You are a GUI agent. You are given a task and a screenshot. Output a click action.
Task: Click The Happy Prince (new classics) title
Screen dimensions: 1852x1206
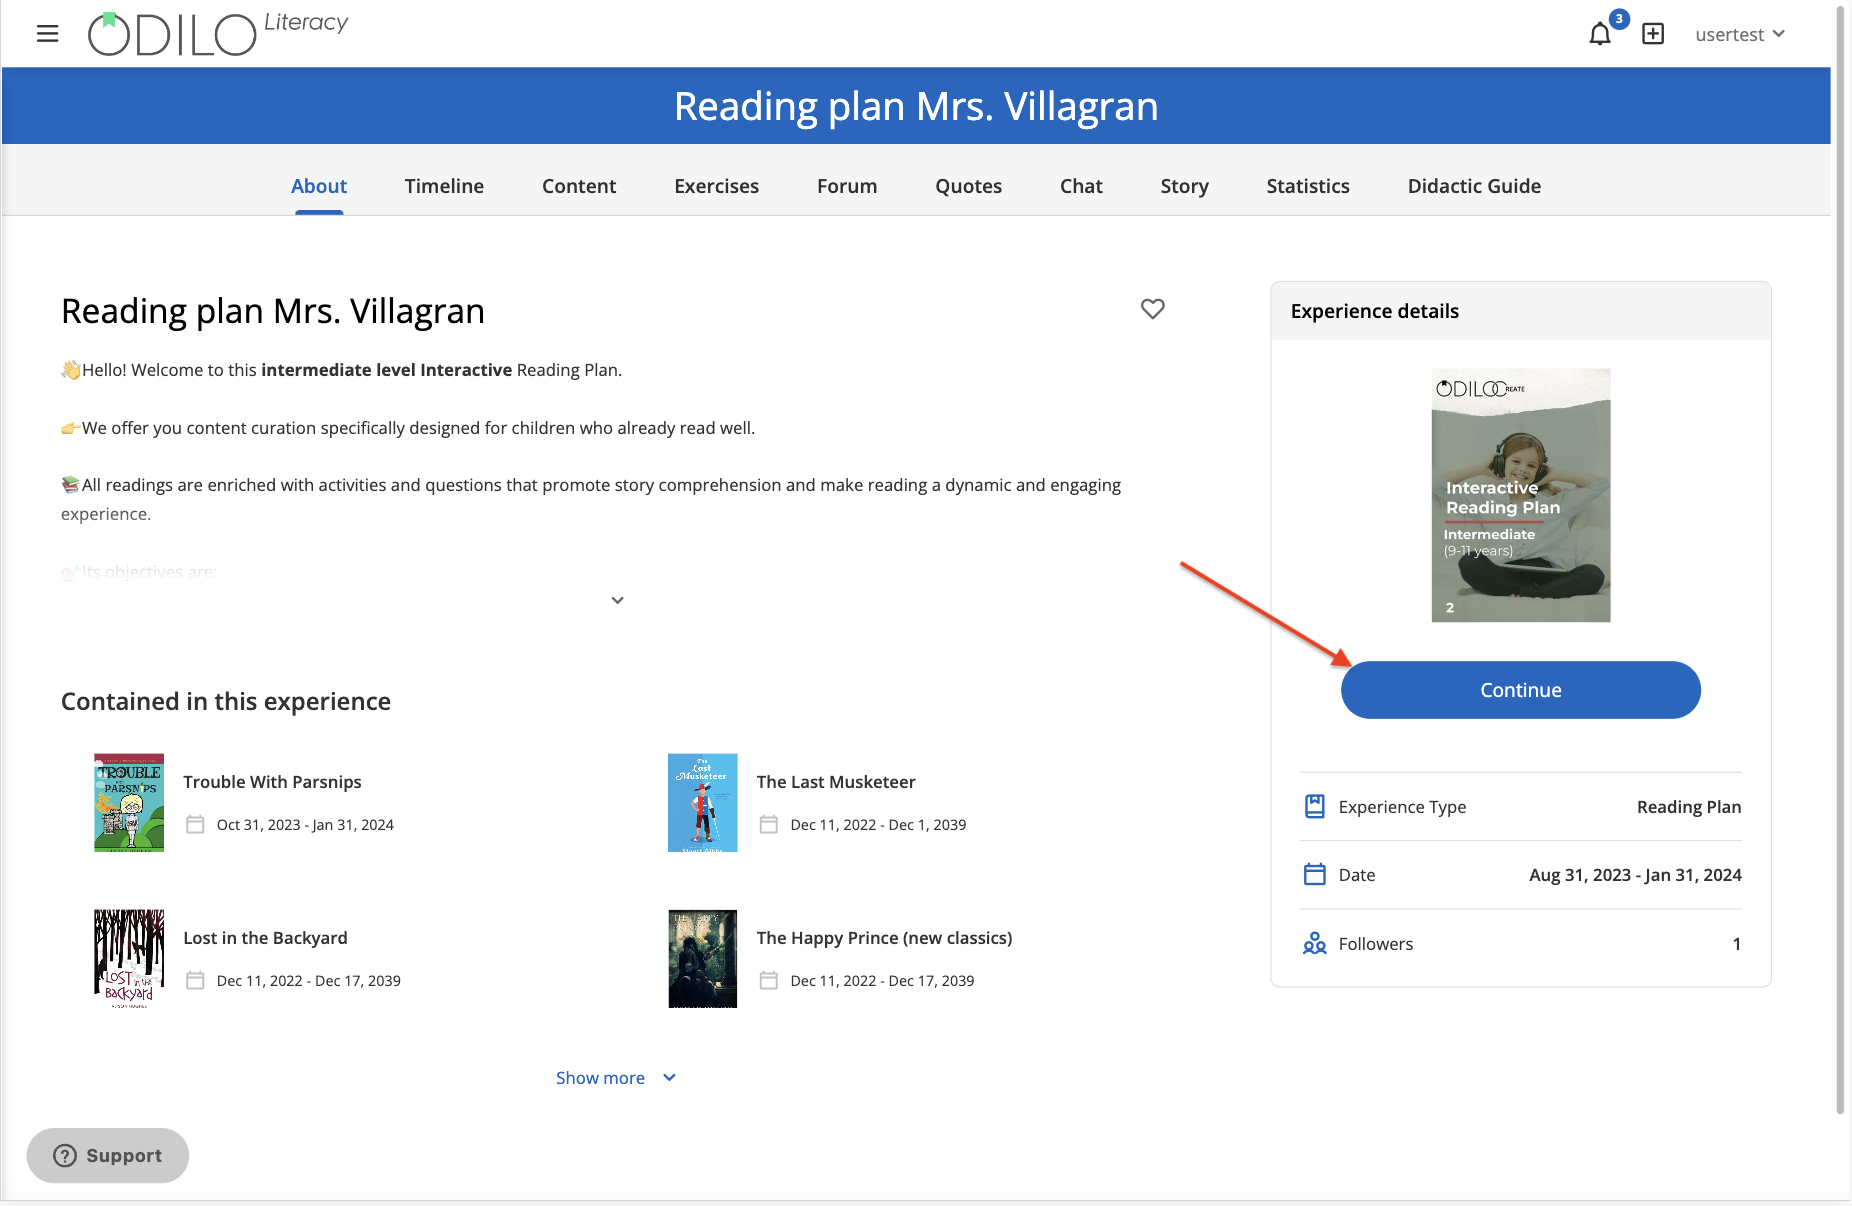click(884, 938)
